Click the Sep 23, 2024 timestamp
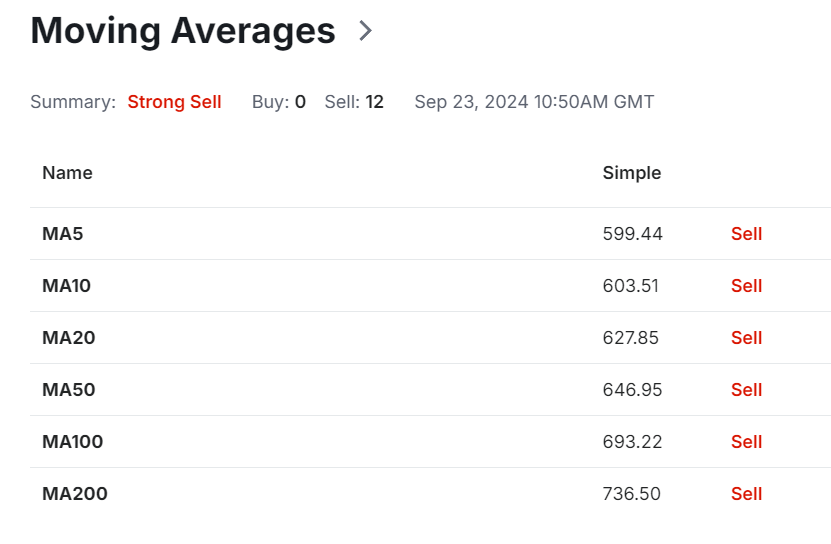The image size is (831, 544). coord(534,101)
